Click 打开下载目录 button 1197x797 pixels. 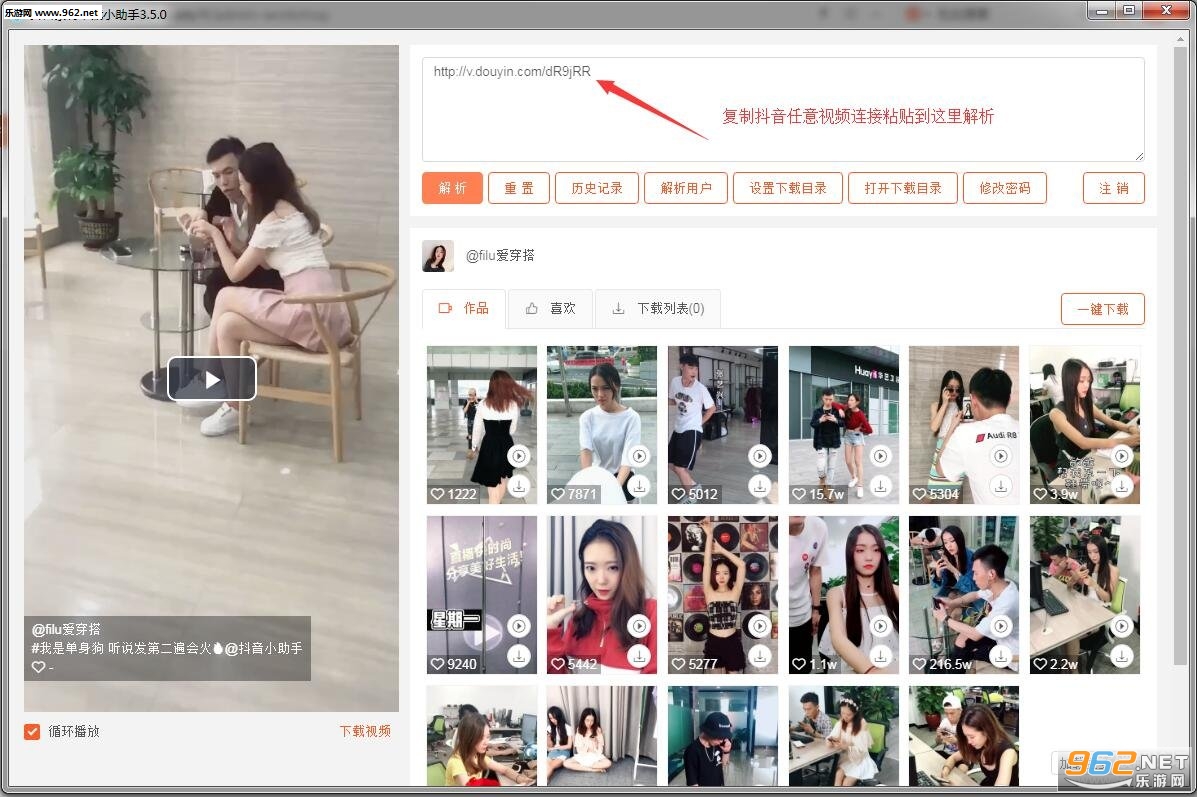coord(903,188)
